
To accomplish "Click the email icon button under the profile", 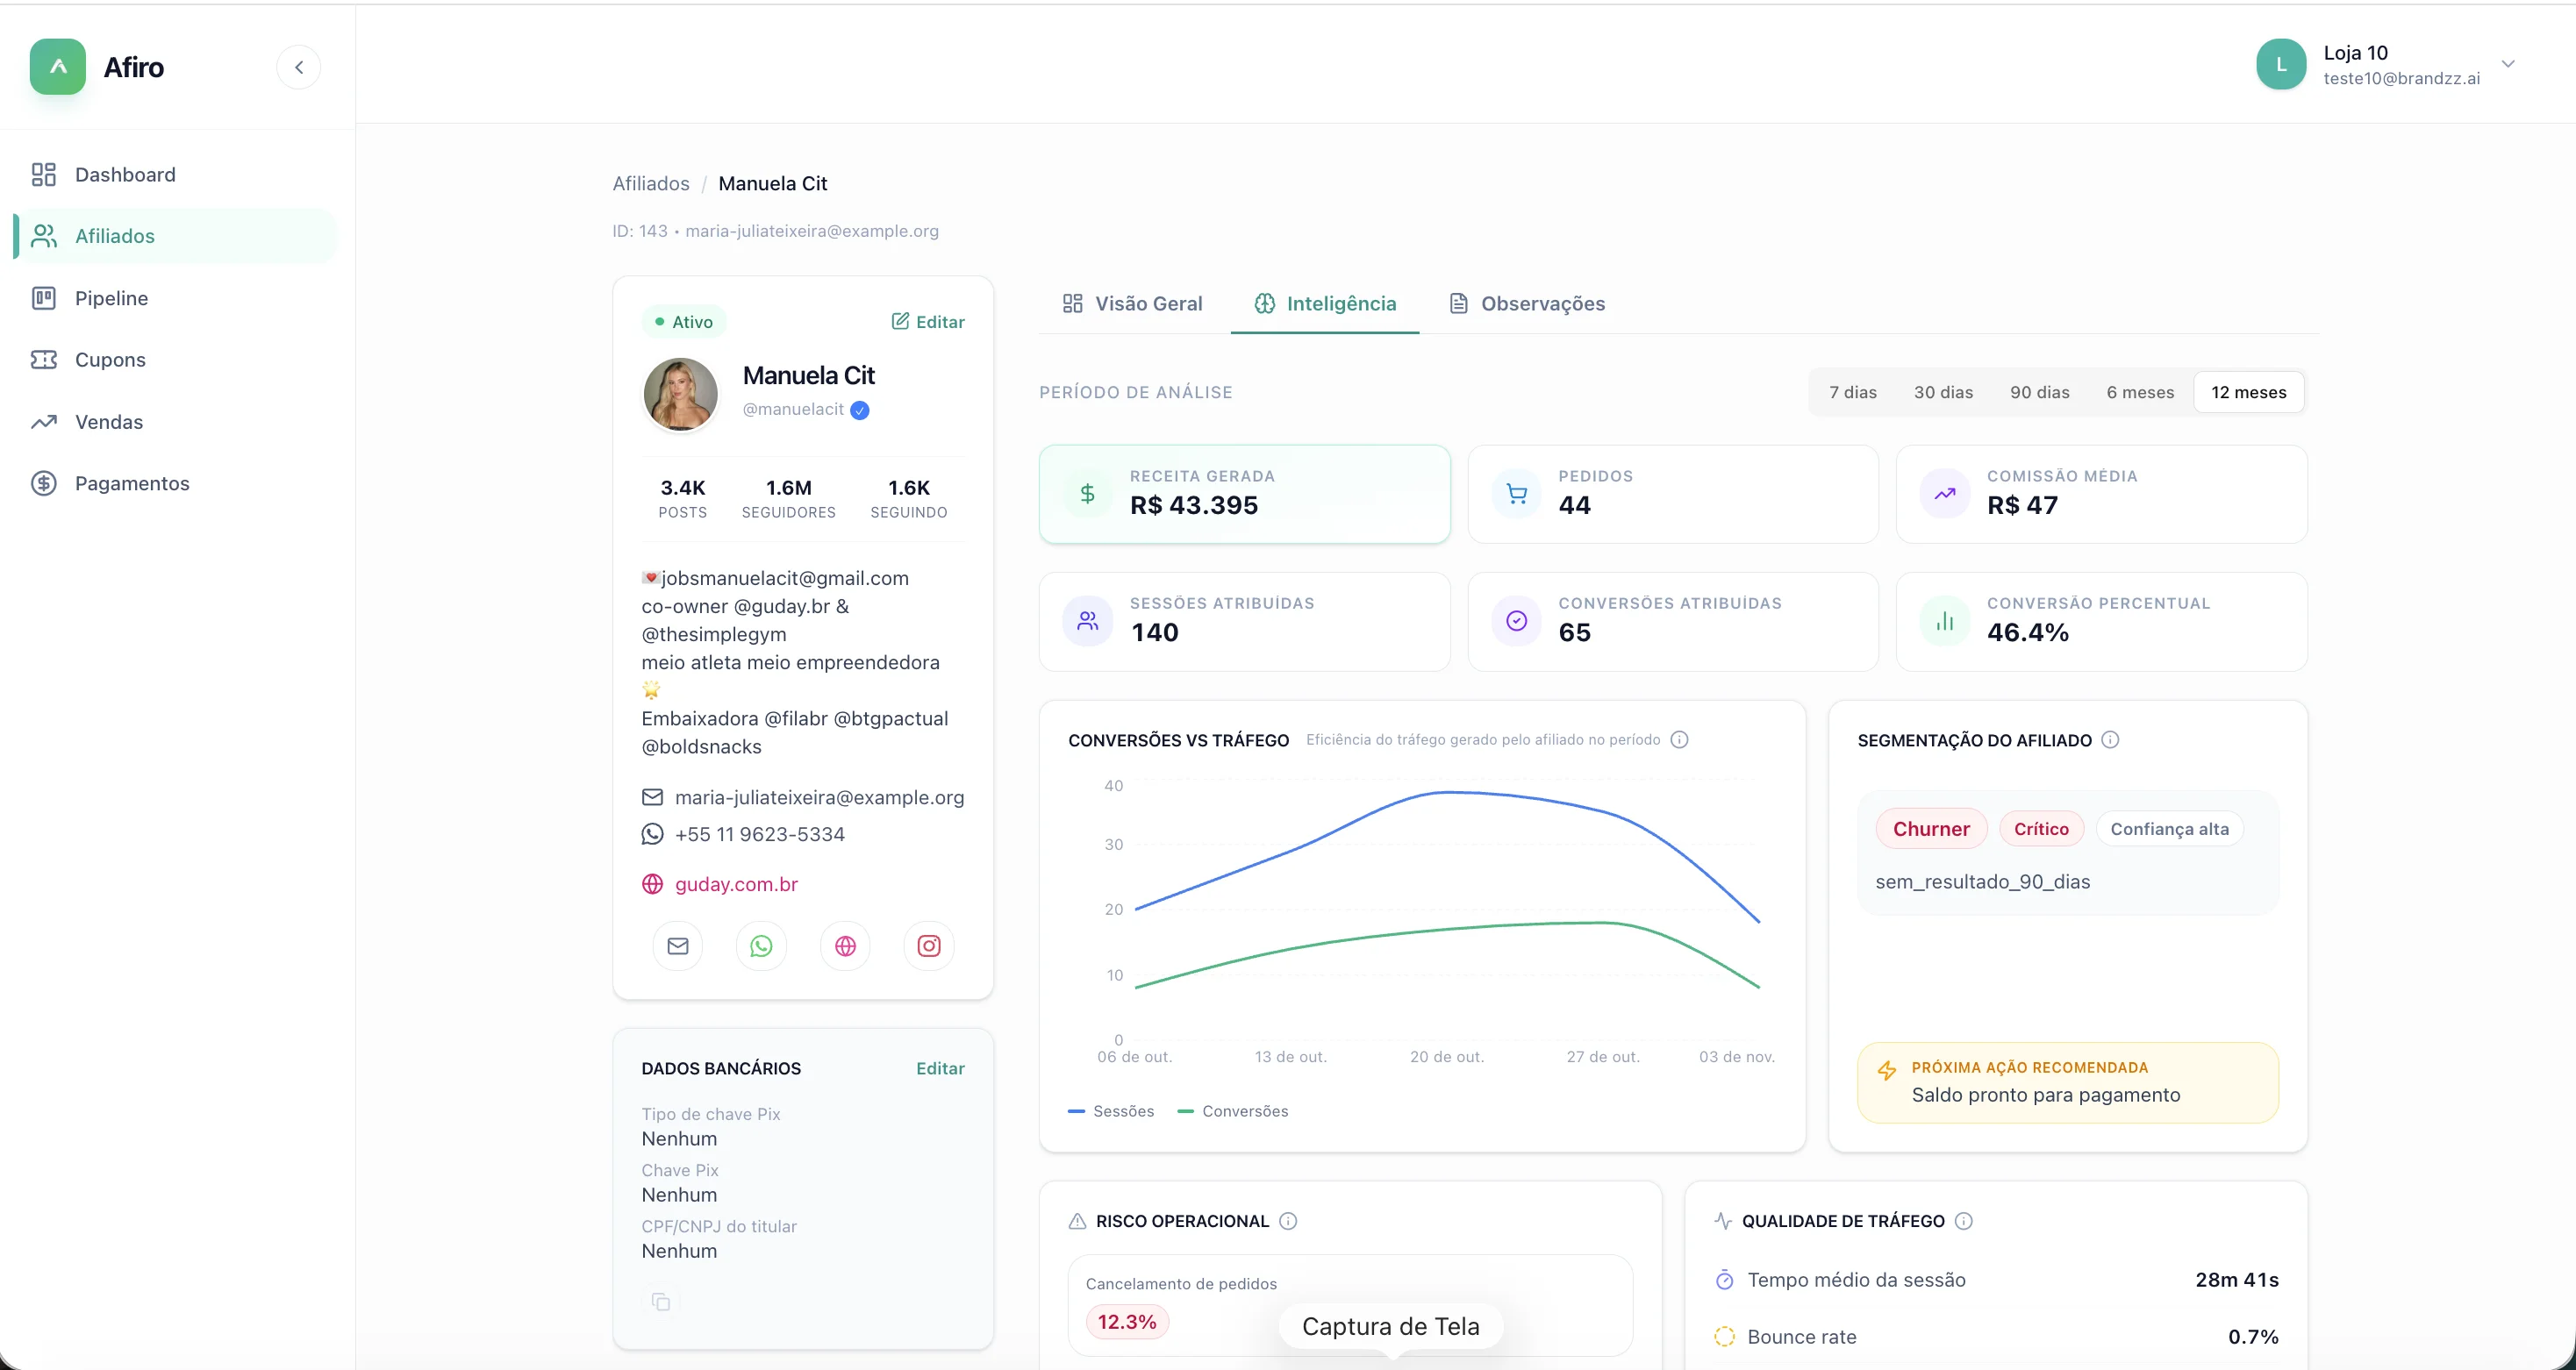I will coord(677,946).
